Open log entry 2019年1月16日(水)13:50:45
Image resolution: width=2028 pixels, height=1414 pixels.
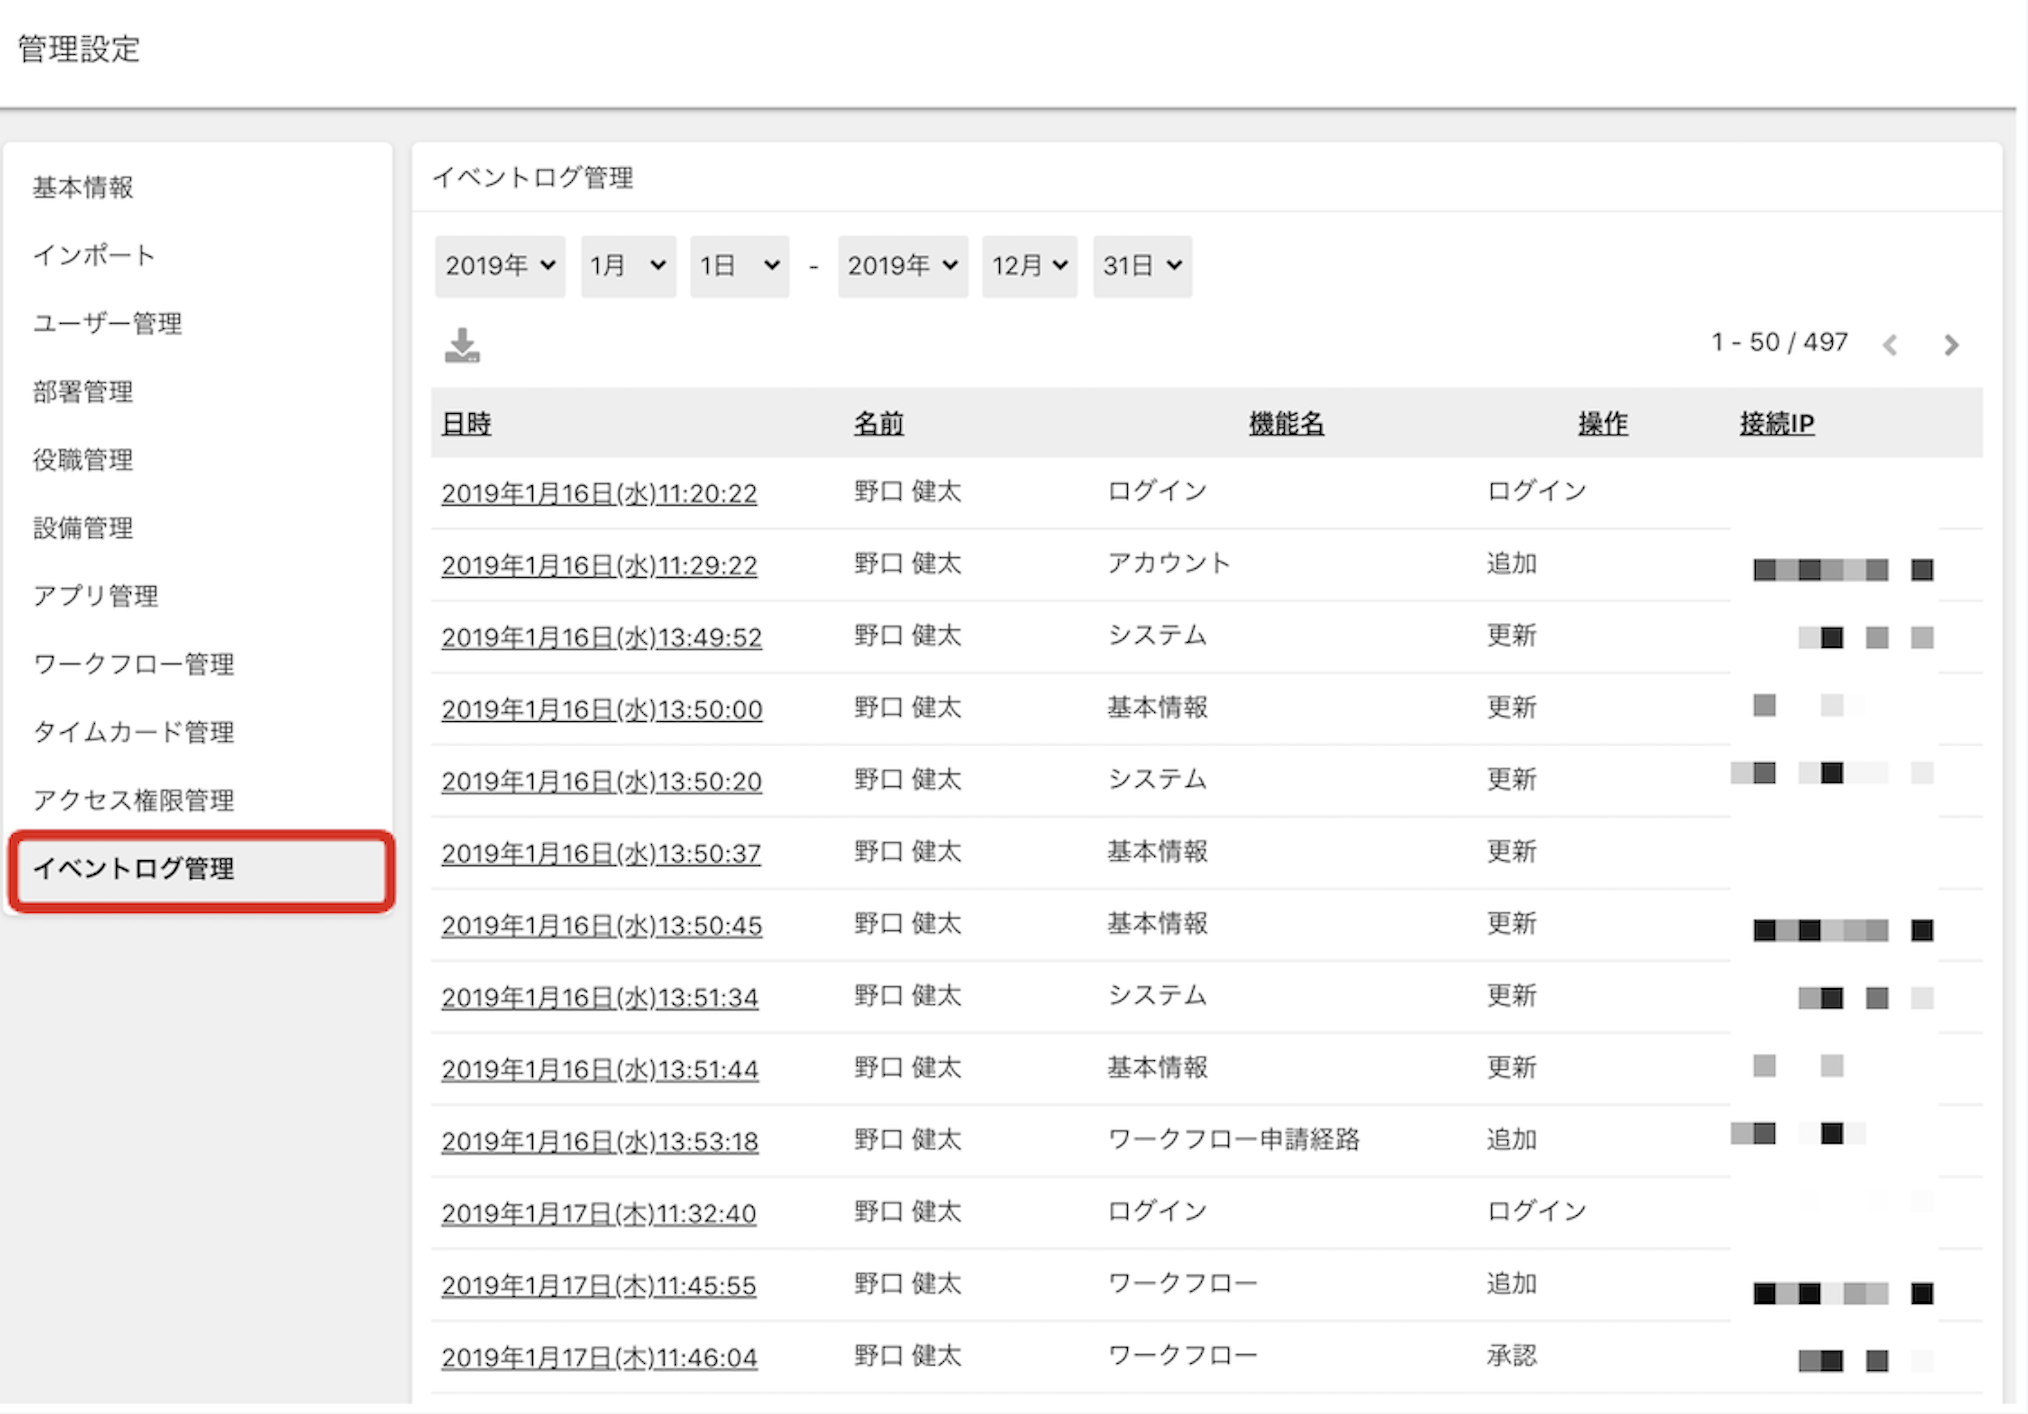pos(602,925)
